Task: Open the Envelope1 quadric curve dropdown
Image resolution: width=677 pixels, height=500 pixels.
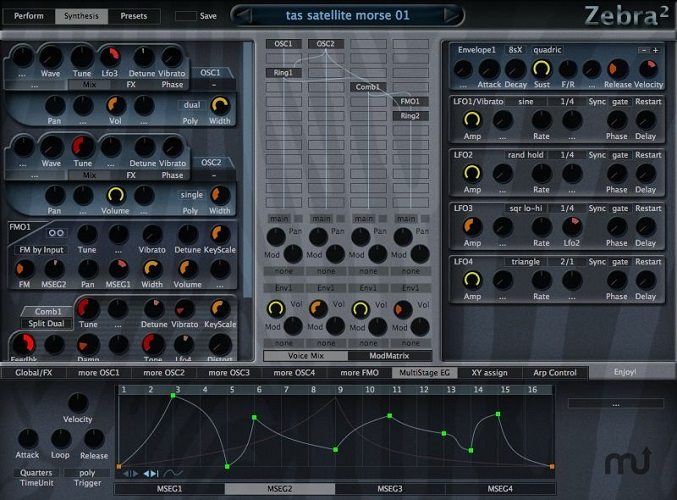Action: (547, 49)
